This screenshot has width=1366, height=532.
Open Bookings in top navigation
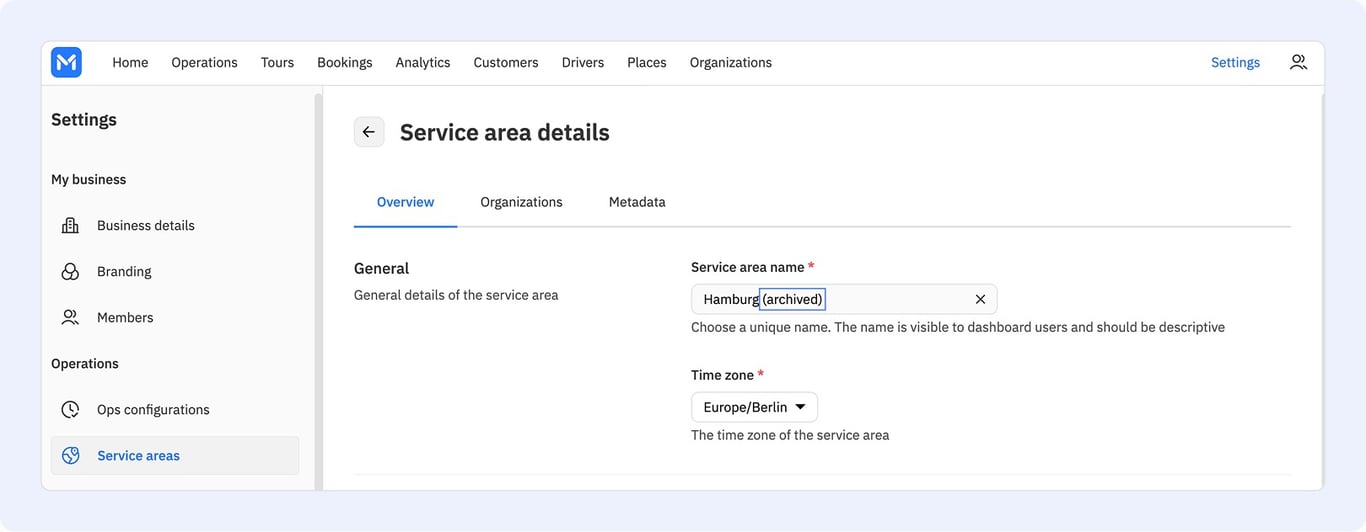click(x=345, y=62)
